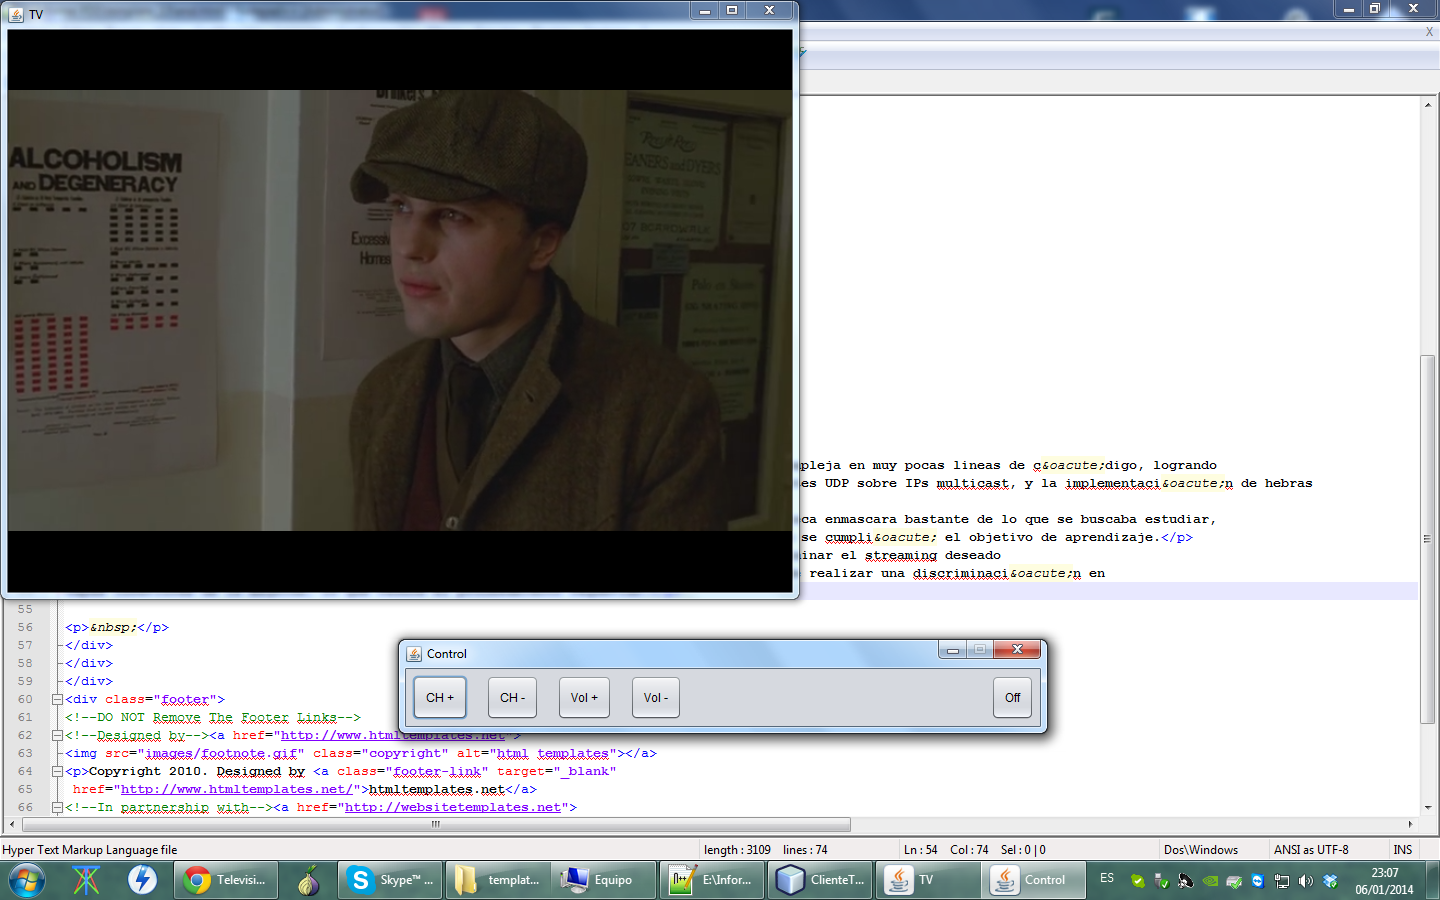This screenshot has height=900, width=1440.
Task: Switch to Equipo computer taskbar window
Action: [x=606, y=880]
